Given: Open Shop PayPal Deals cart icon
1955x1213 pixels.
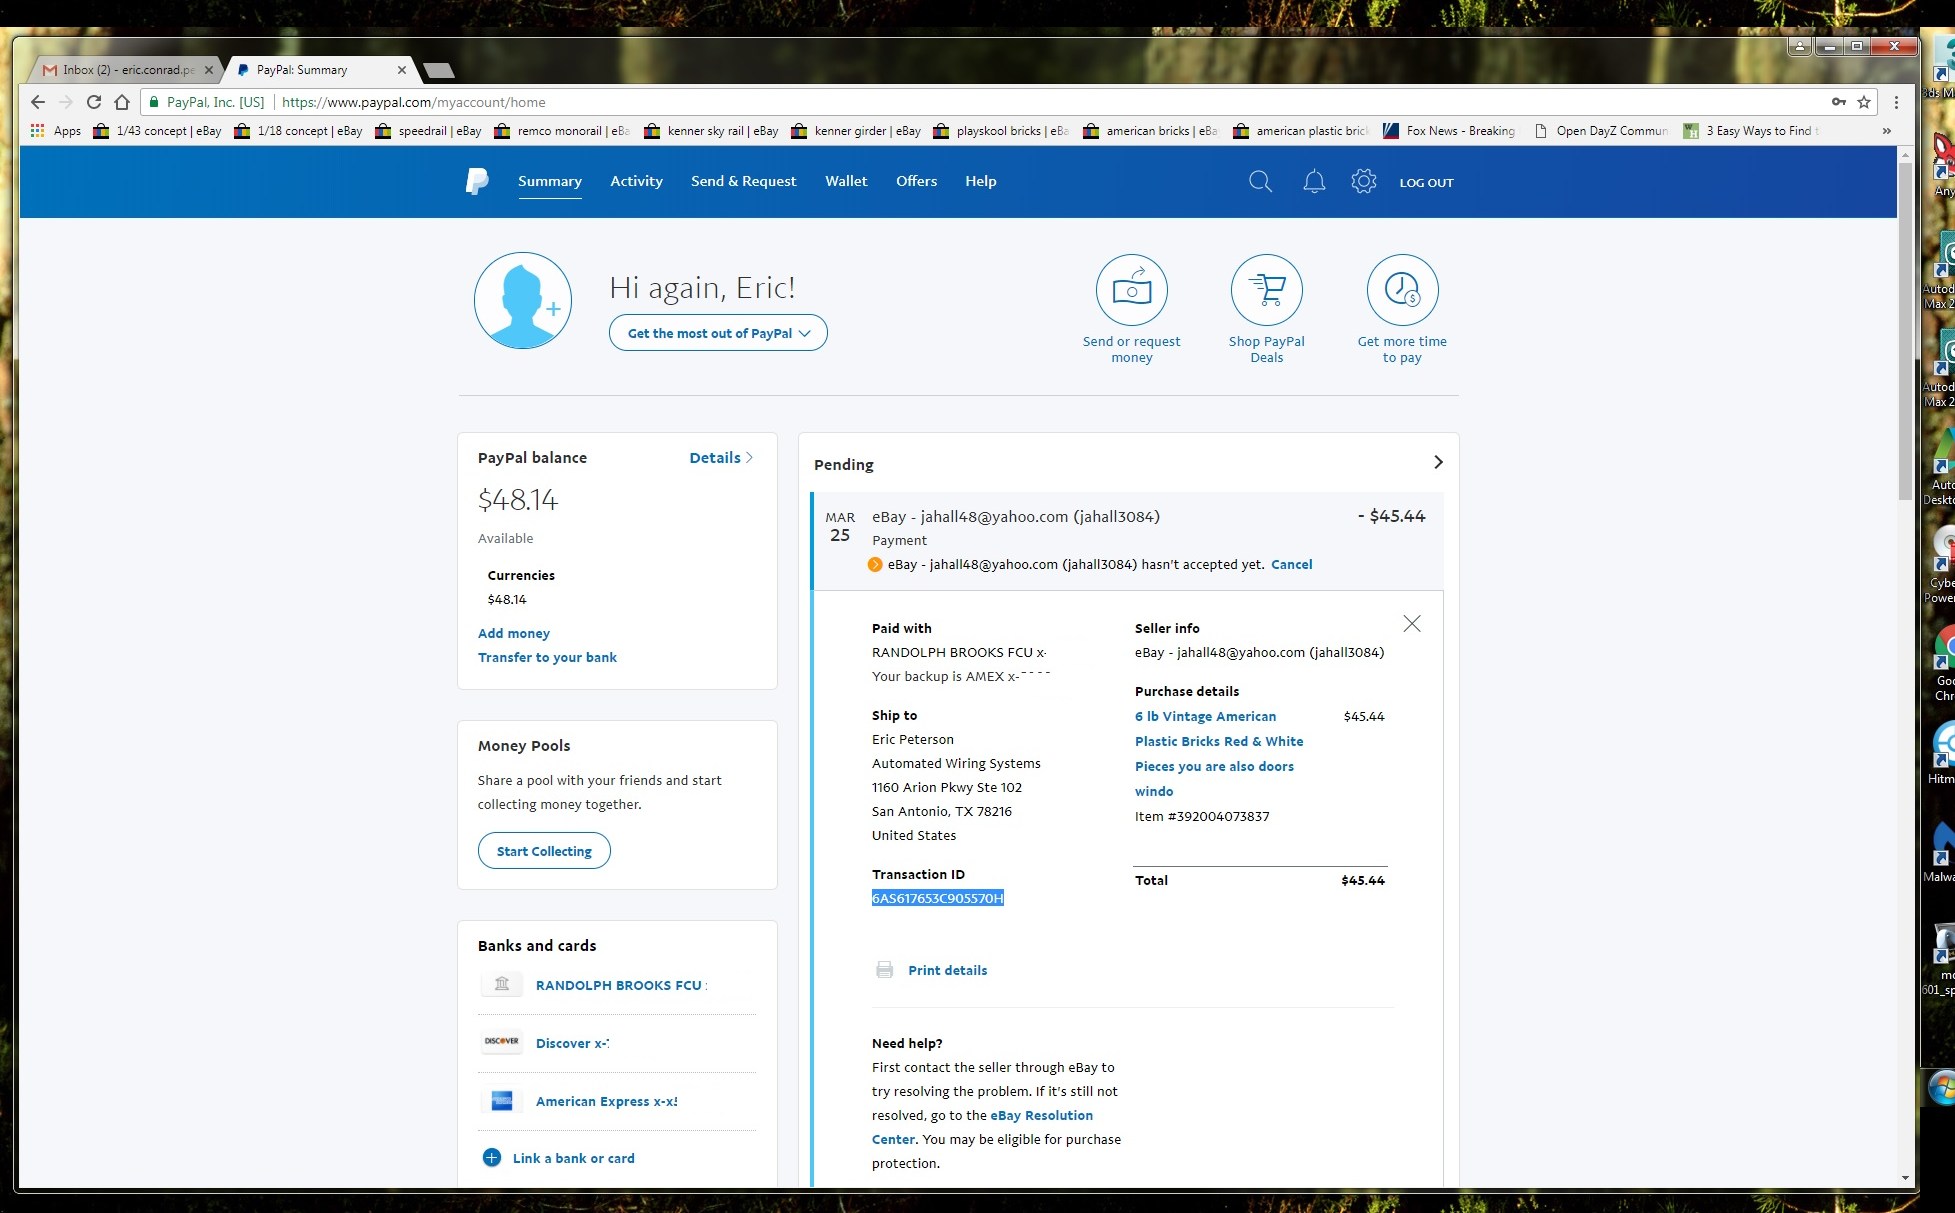Looking at the screenshot, I should [x=1266, y=290].
